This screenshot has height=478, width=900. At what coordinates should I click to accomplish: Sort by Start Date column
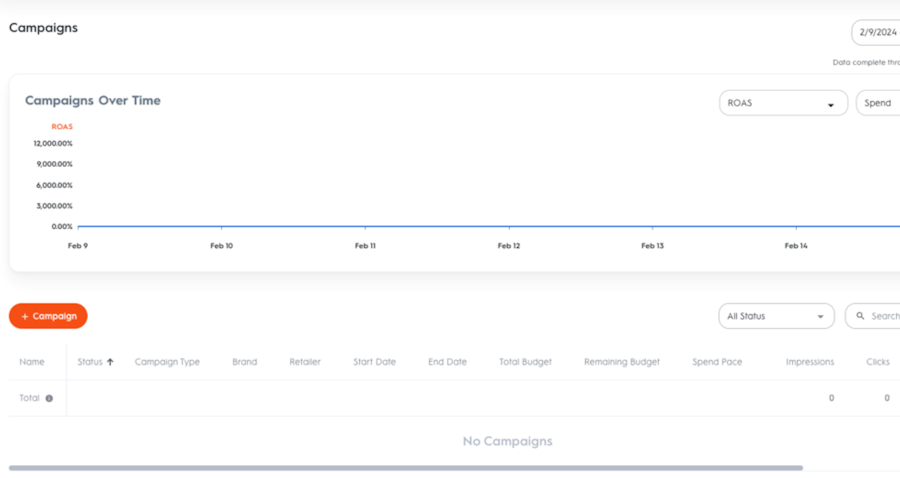tap(374, 362)
